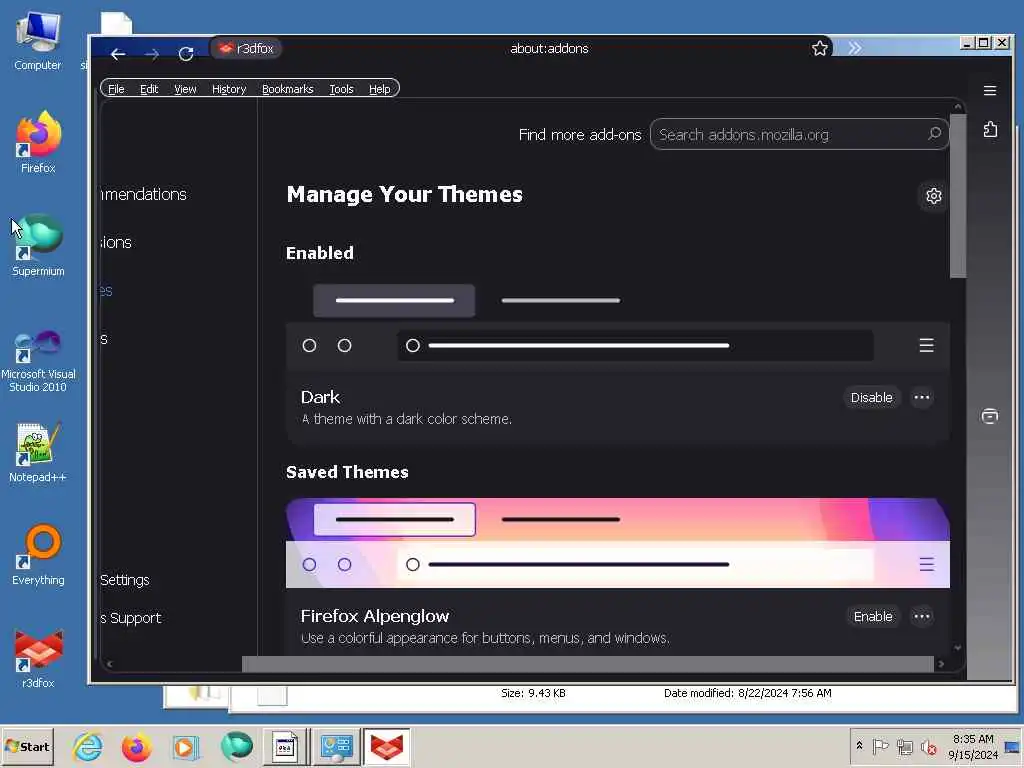Viewport: 1024px width, 768px height.
Task: Select Themes category in add-ons sidebar
Action: click(106, 291)
